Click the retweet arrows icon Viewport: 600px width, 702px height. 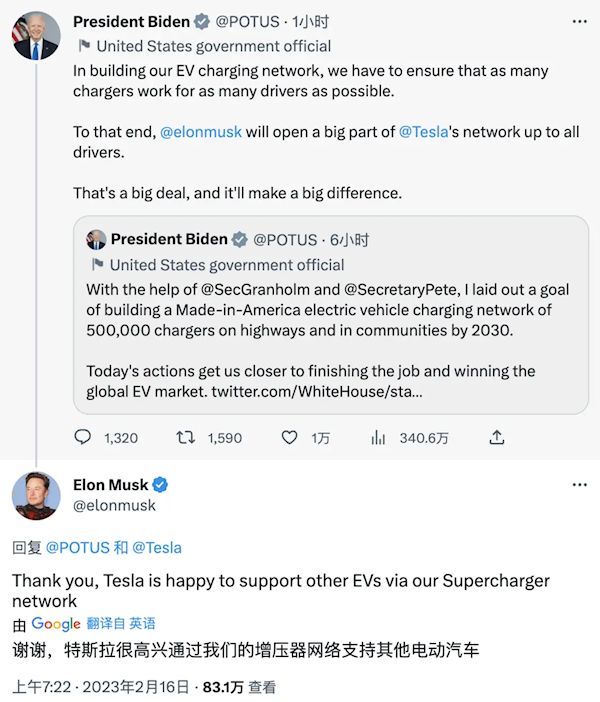pyautogui.click(x=185, y=437)
